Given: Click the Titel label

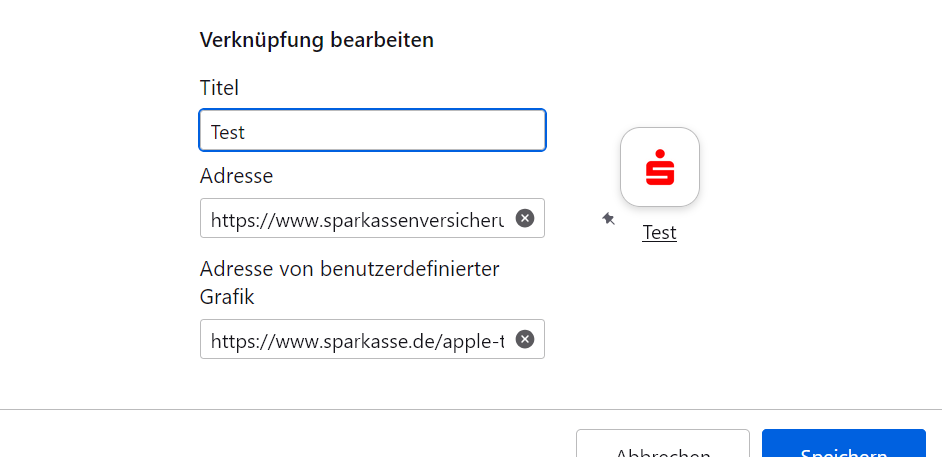Looking at the screenshot, I should (x=219, y=88).
